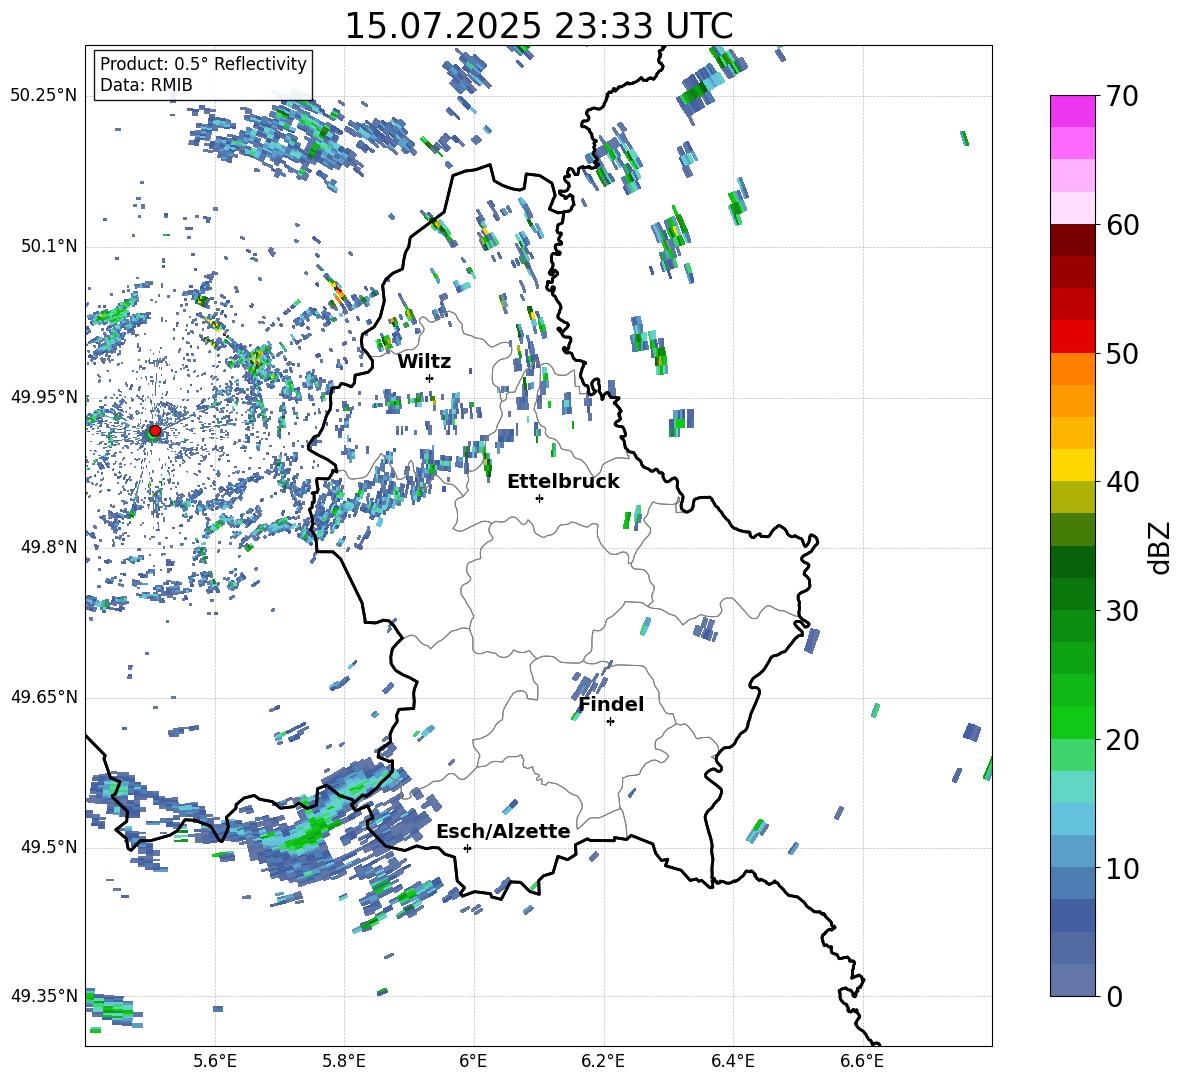Viewport: 1184px width, 1081px height.
Task: Pick the orange swatch just below 50 dBZ
Action: (x=1072, y=369)
